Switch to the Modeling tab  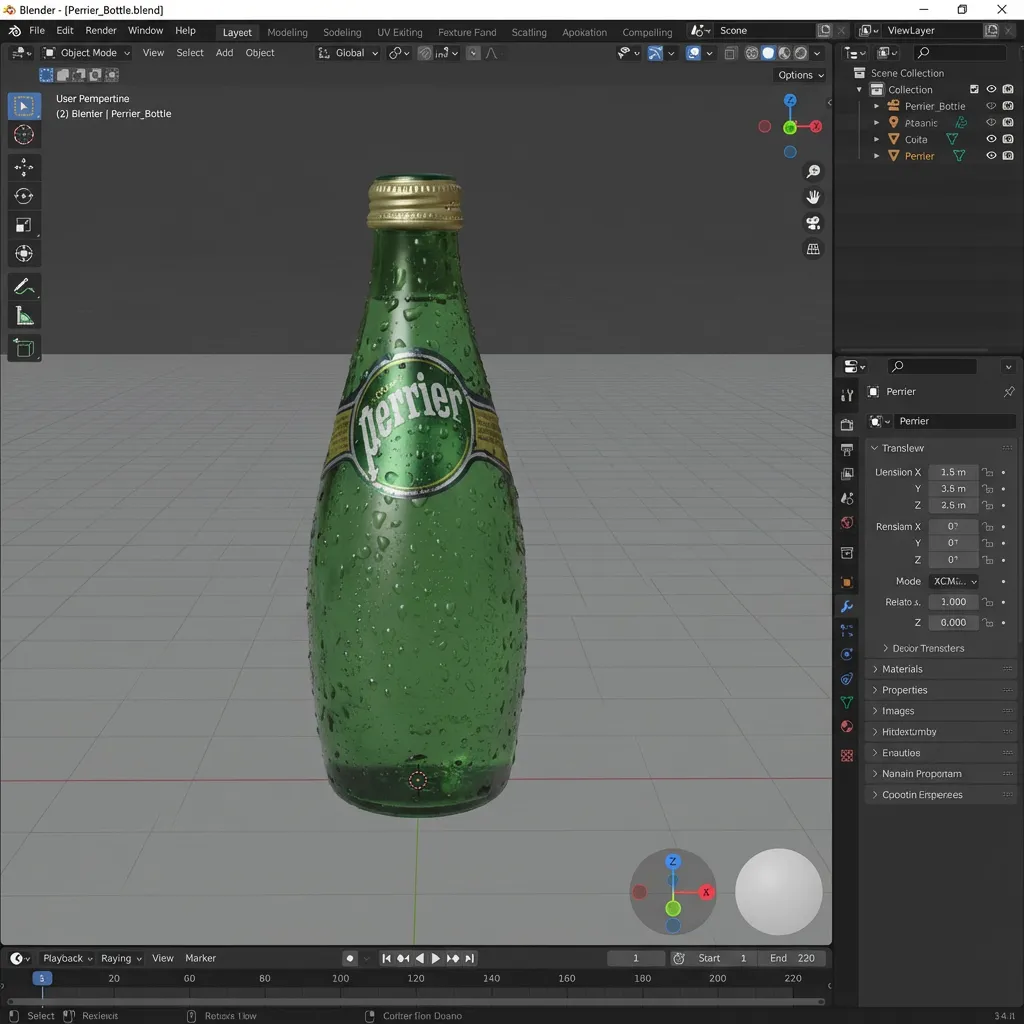pyautogui.click(x=287, y=31)
